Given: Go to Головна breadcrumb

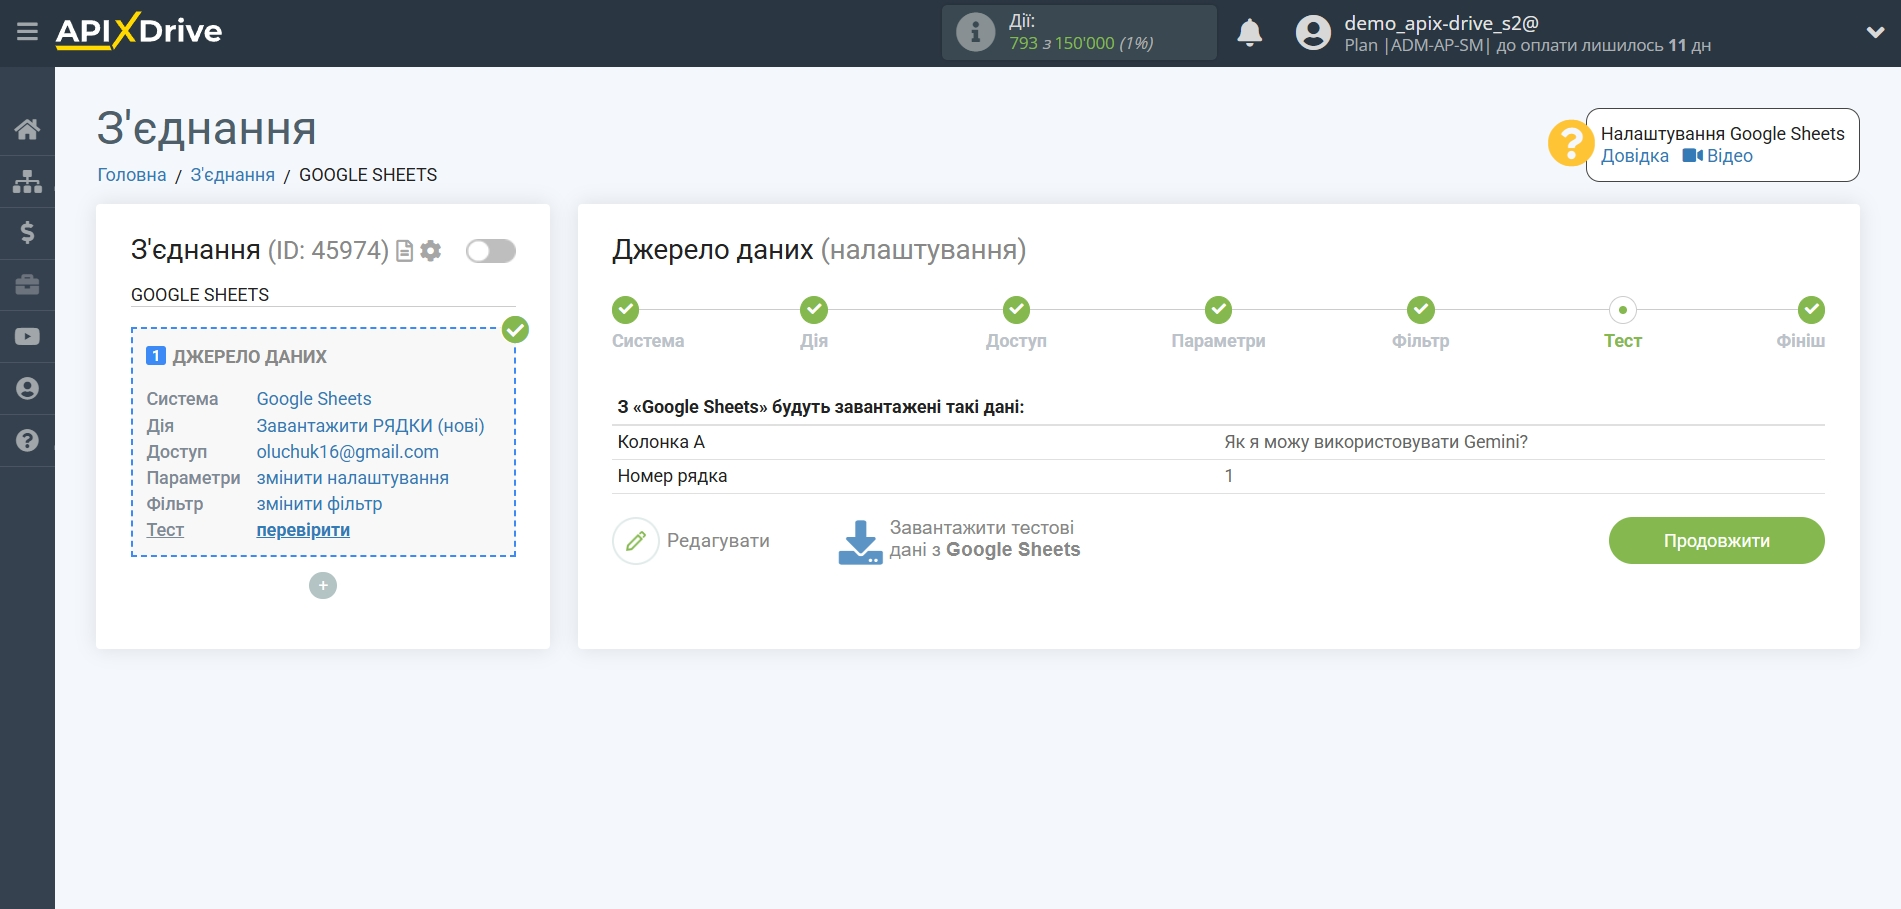Looking at the screenshot, I should coord(132,175).
